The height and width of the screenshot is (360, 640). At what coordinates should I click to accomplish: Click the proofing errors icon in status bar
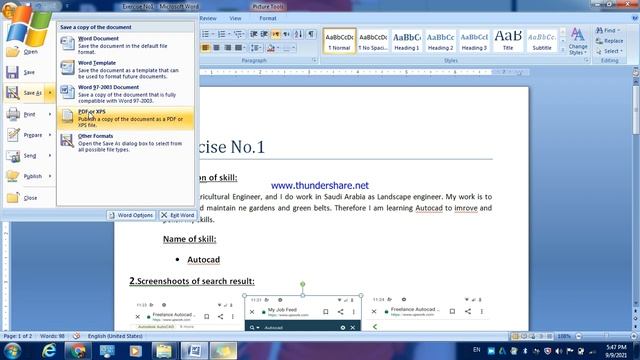click(76, 336)
